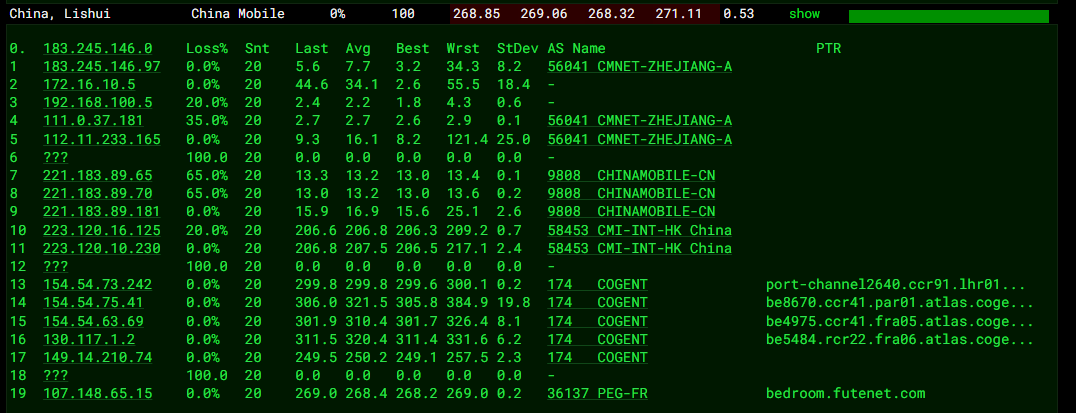This screenshot has height=413, width=1076.
Task: Click the ??? link in hop 6
Action: (56, 157)
